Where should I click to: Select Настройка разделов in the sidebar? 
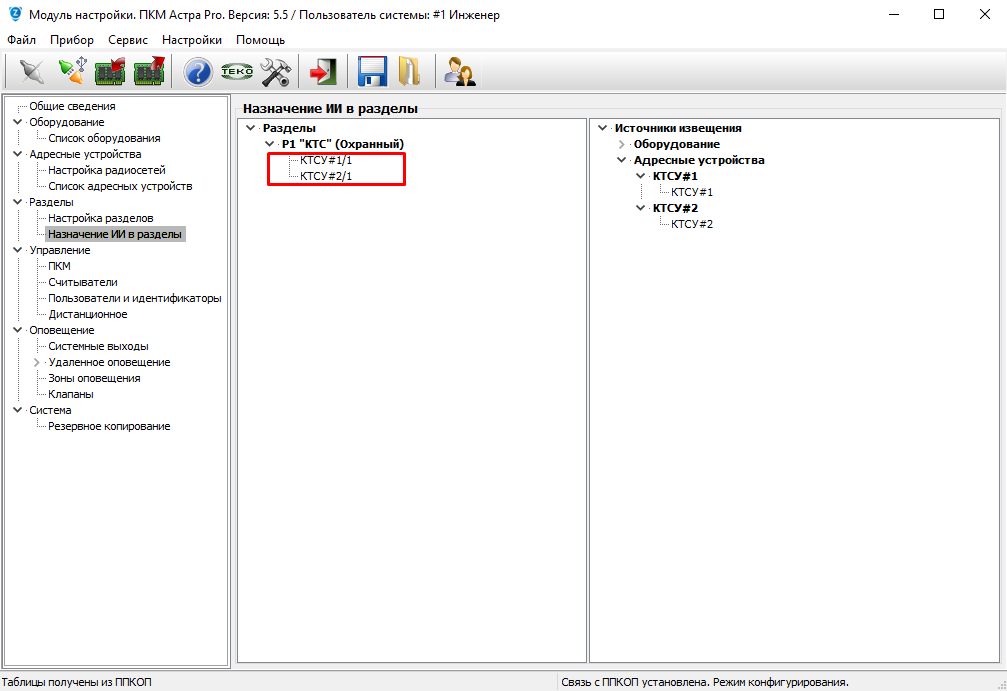[x=100, y=218]
